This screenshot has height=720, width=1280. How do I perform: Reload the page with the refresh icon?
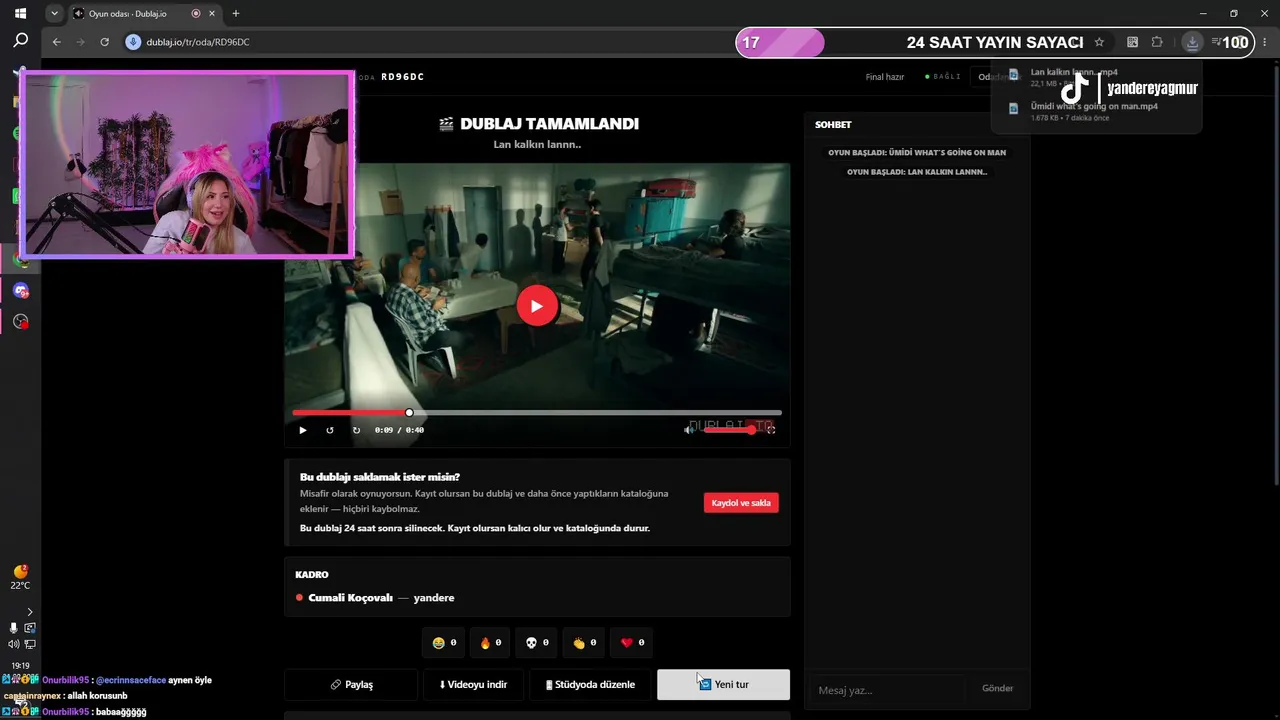click(x=105, y=42)
